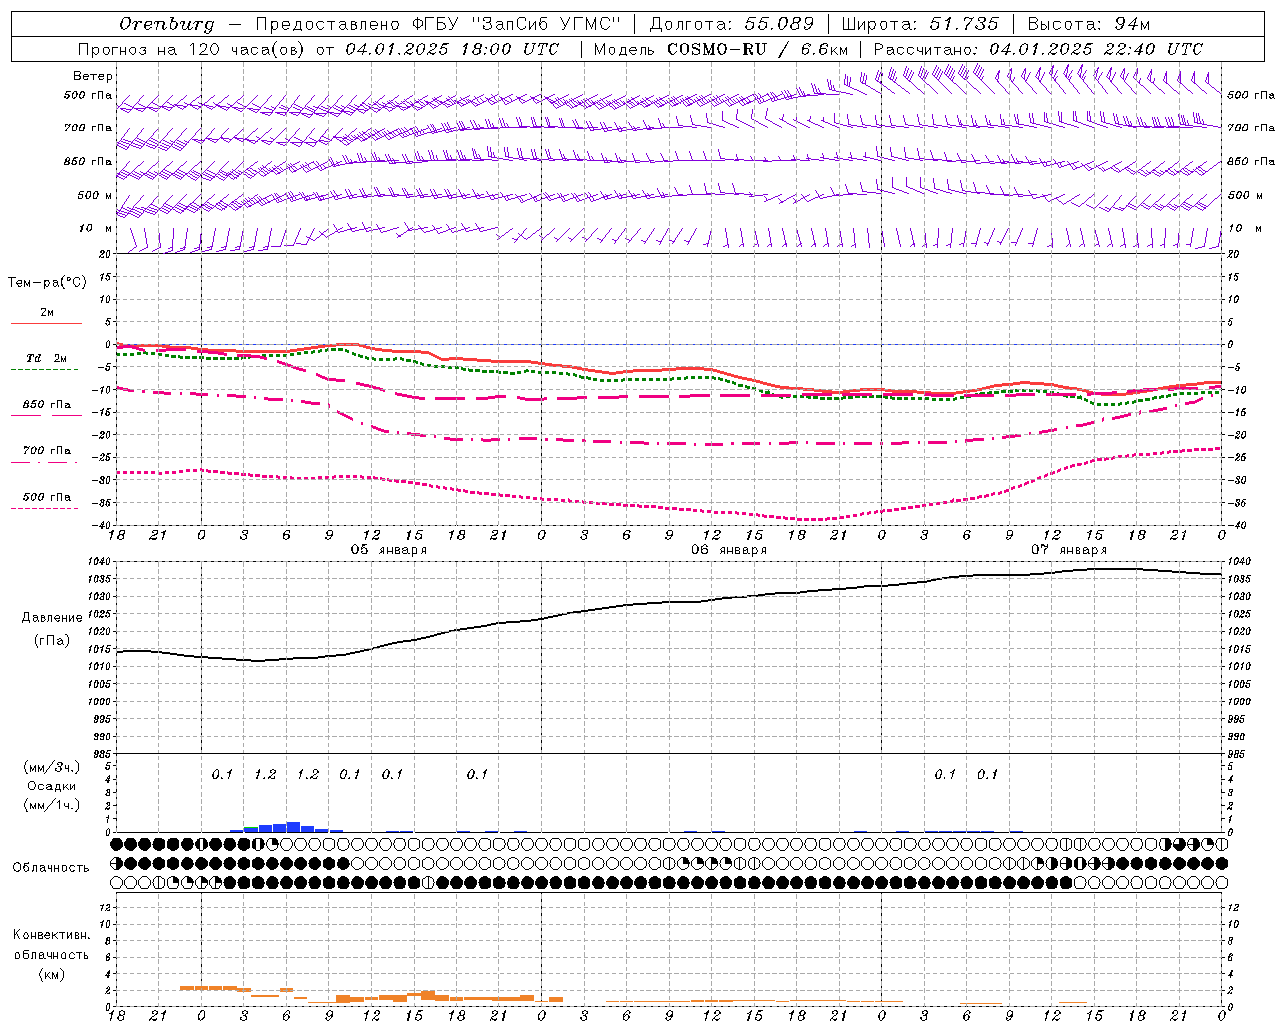The width and height of the screenshot is (1280, 1024).
Task: Click the 500 гПа temperature legend entry
Action: [x=46, y=497]
